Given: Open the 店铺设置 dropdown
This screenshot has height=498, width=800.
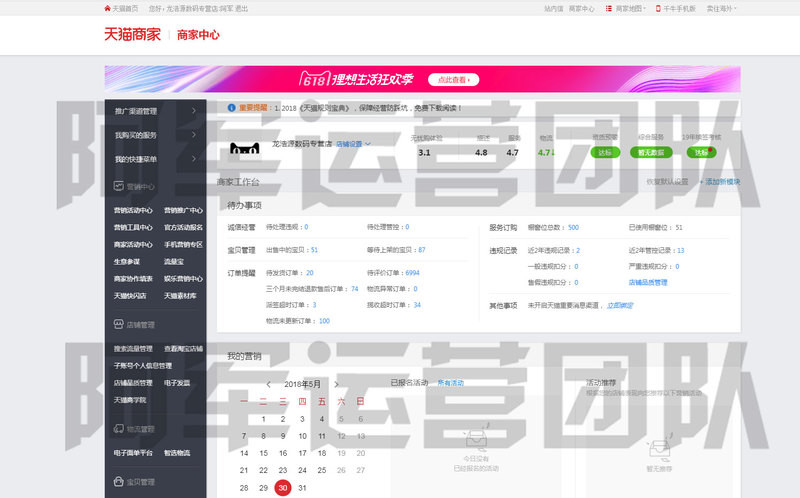Looking at the screenshot, I should (353, 144).
